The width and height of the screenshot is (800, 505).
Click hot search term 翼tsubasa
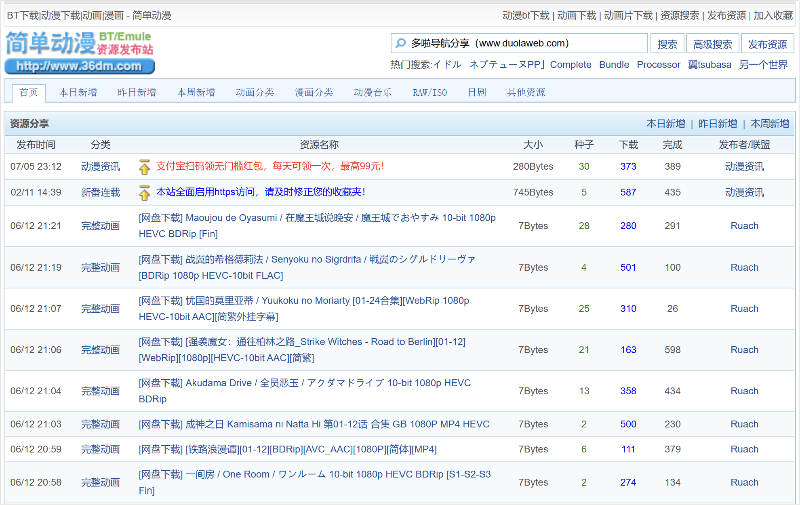710,65
